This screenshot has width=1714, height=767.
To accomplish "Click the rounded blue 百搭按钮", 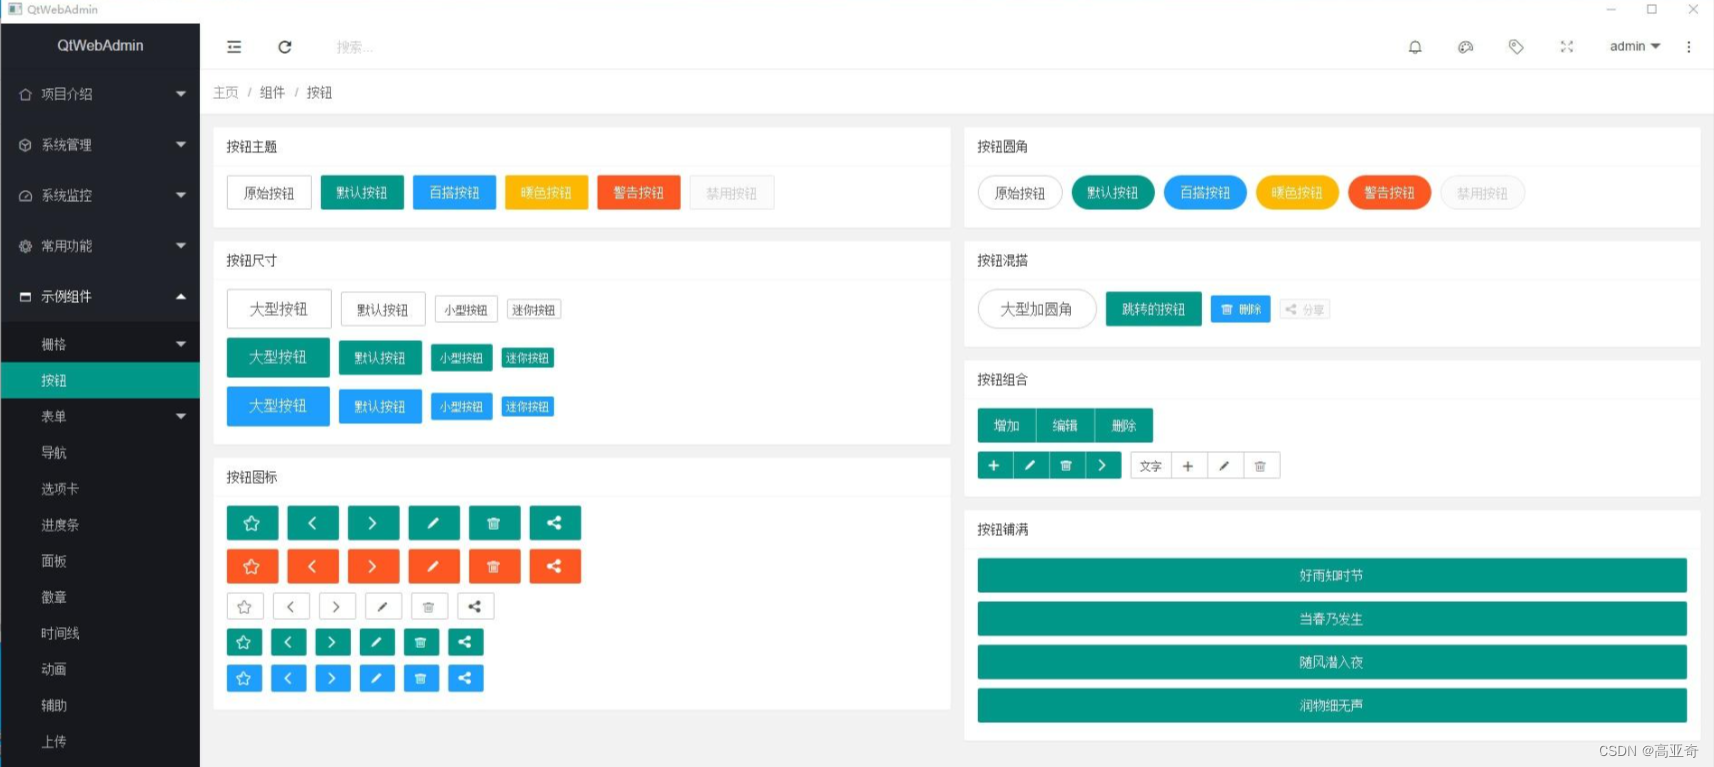I will (x=1205, y=193).
